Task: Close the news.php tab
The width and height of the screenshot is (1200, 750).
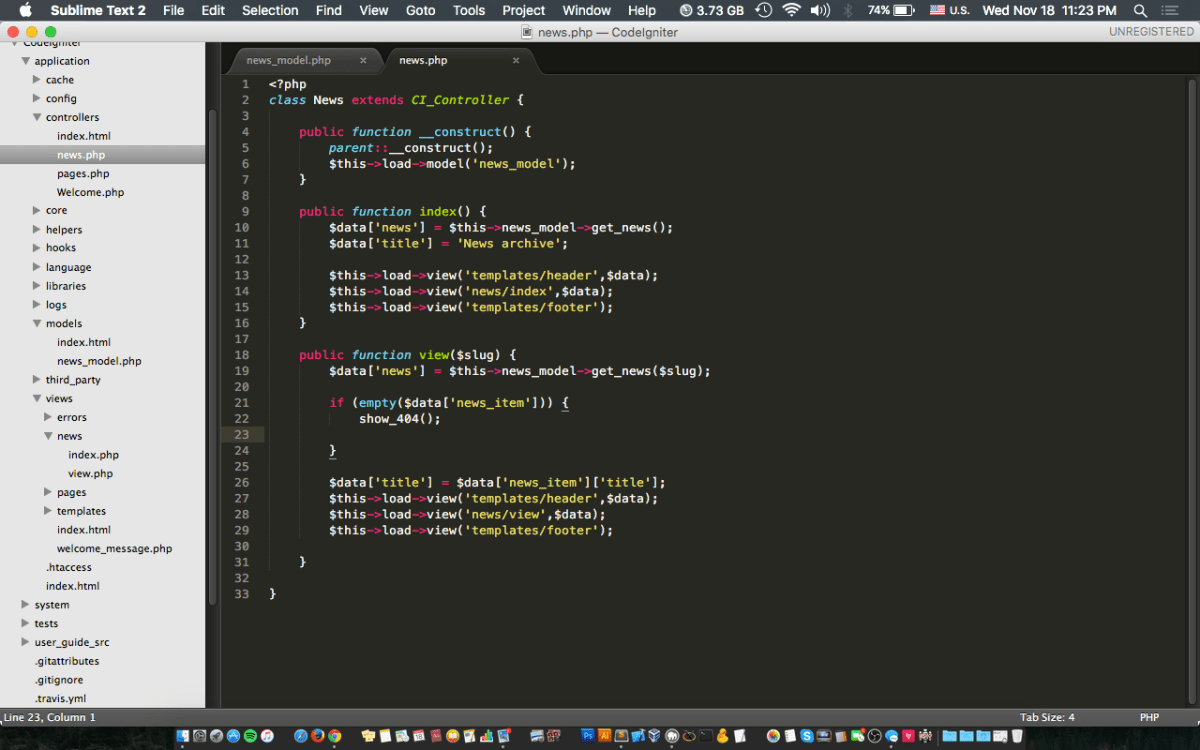Action: (x=516, y=60)
